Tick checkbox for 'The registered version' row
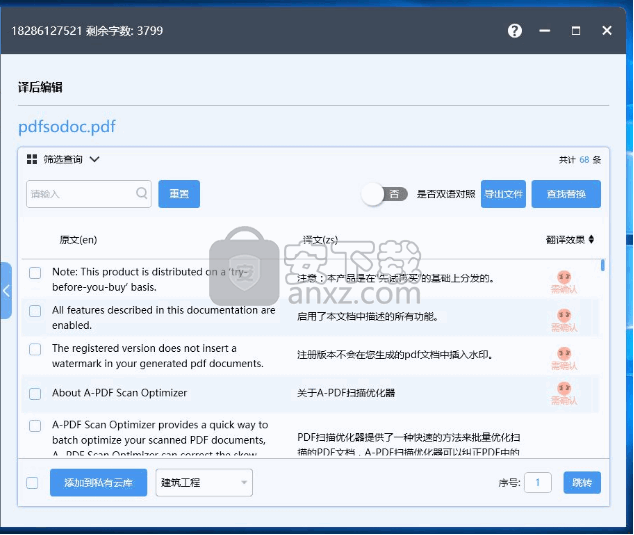Image resolution: width=634 pixels, height=535 pixels. pos(35,349)
